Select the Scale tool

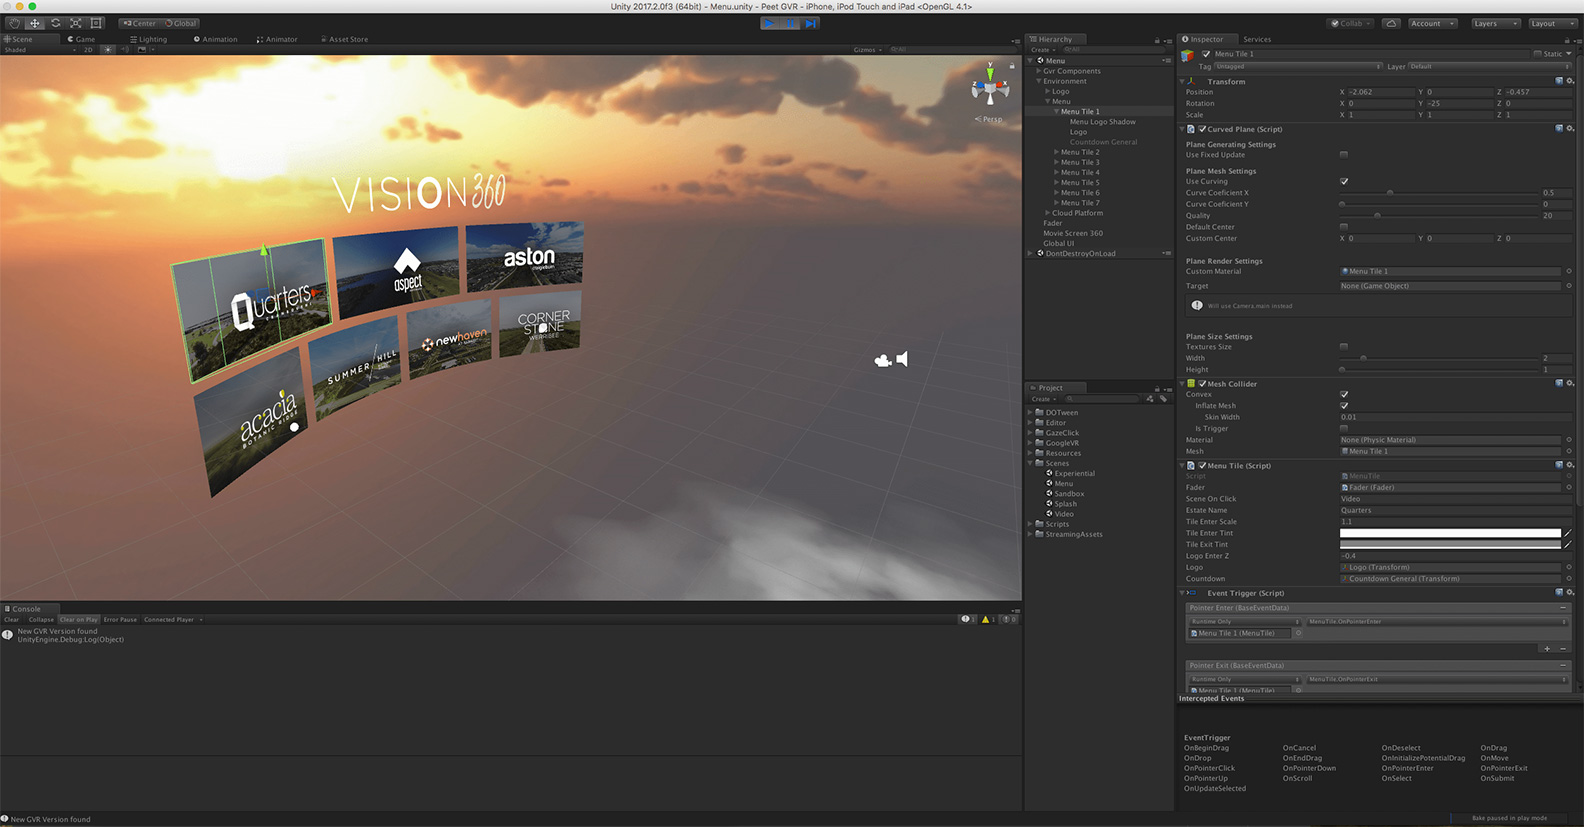[76, 23]
